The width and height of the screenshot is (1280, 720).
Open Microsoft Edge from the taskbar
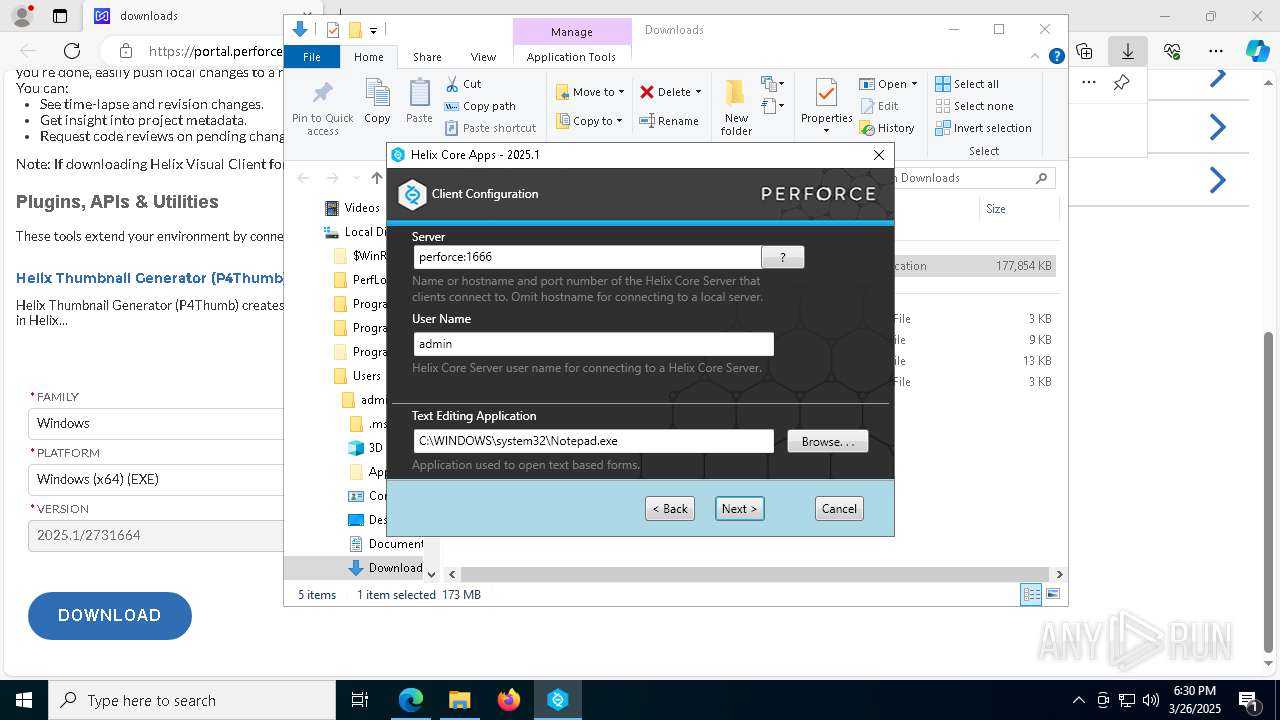[411, 700]
